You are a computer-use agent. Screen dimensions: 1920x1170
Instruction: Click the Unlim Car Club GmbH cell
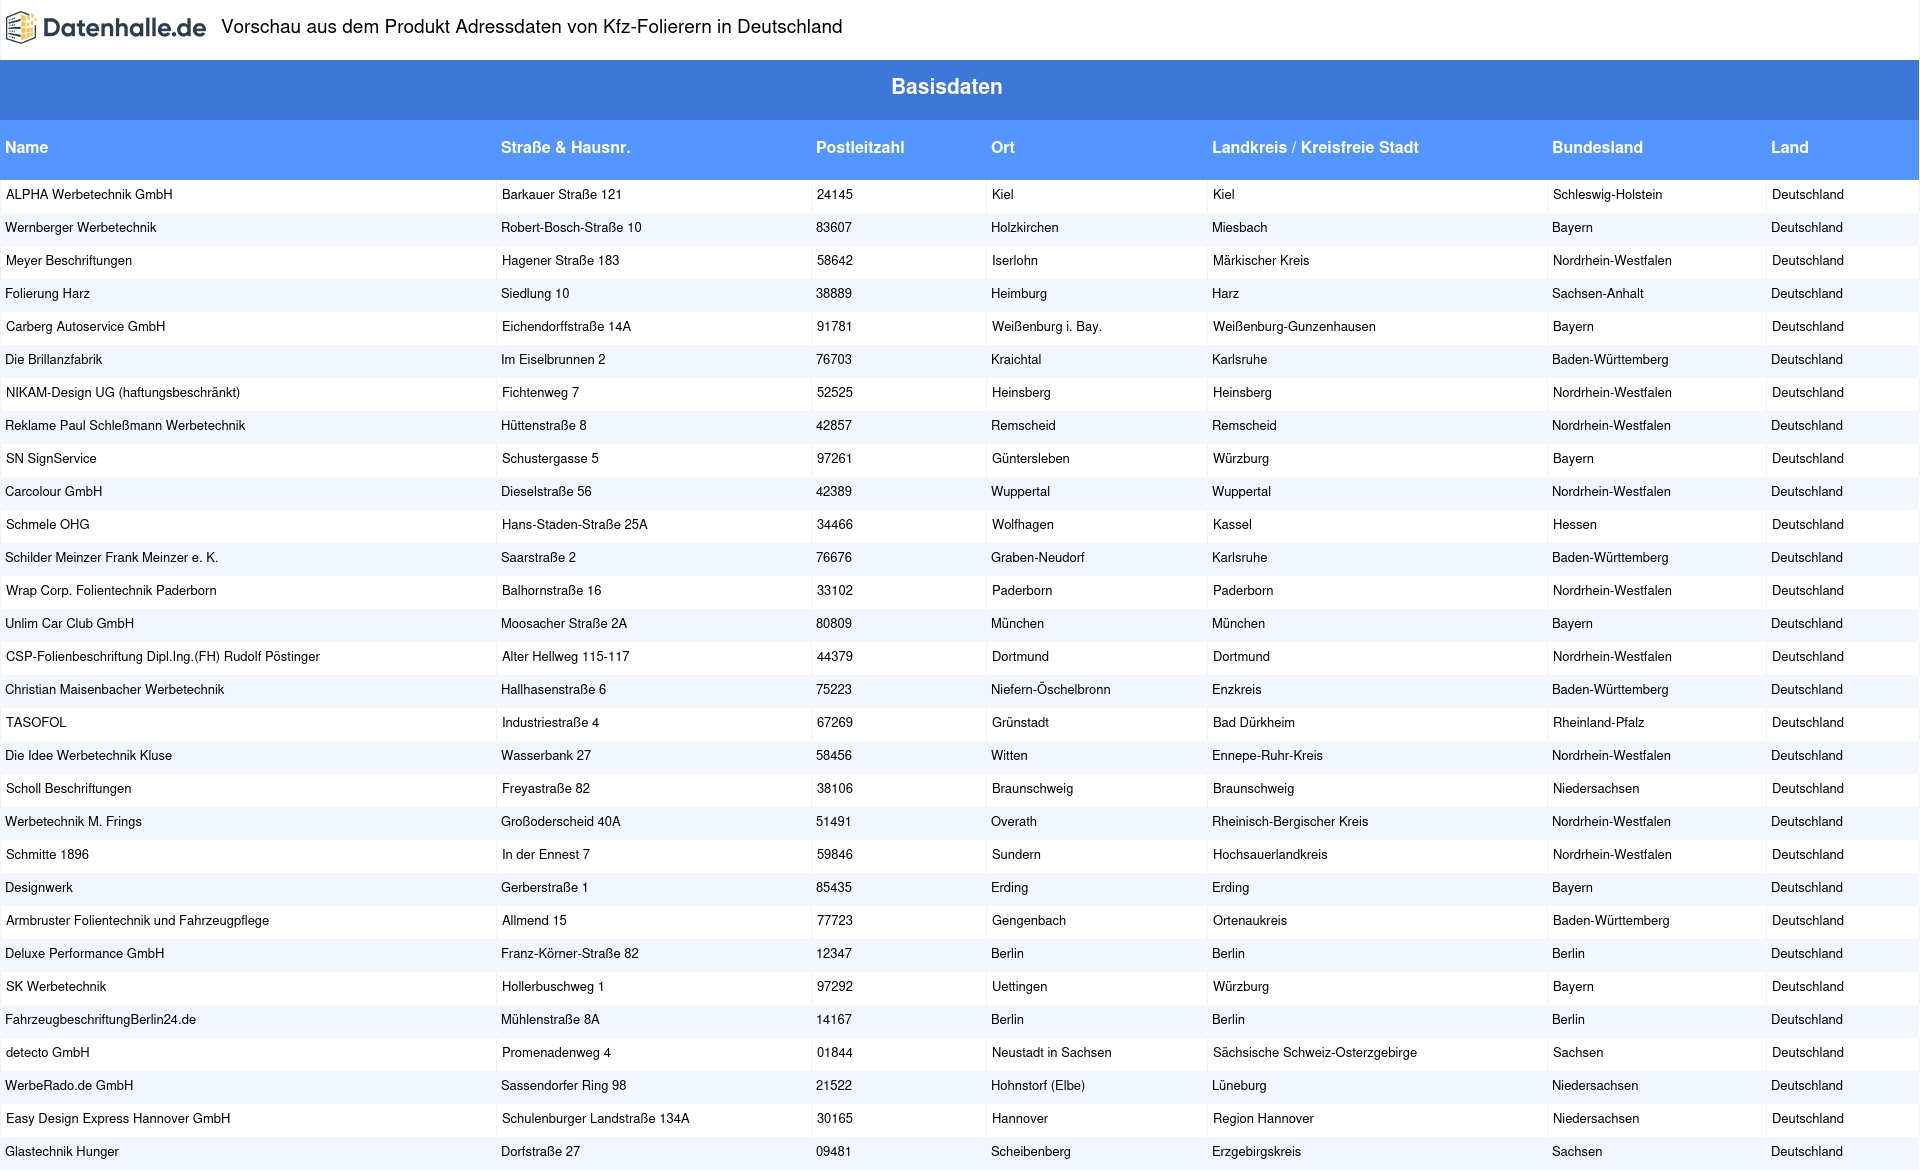pos(69,624)
